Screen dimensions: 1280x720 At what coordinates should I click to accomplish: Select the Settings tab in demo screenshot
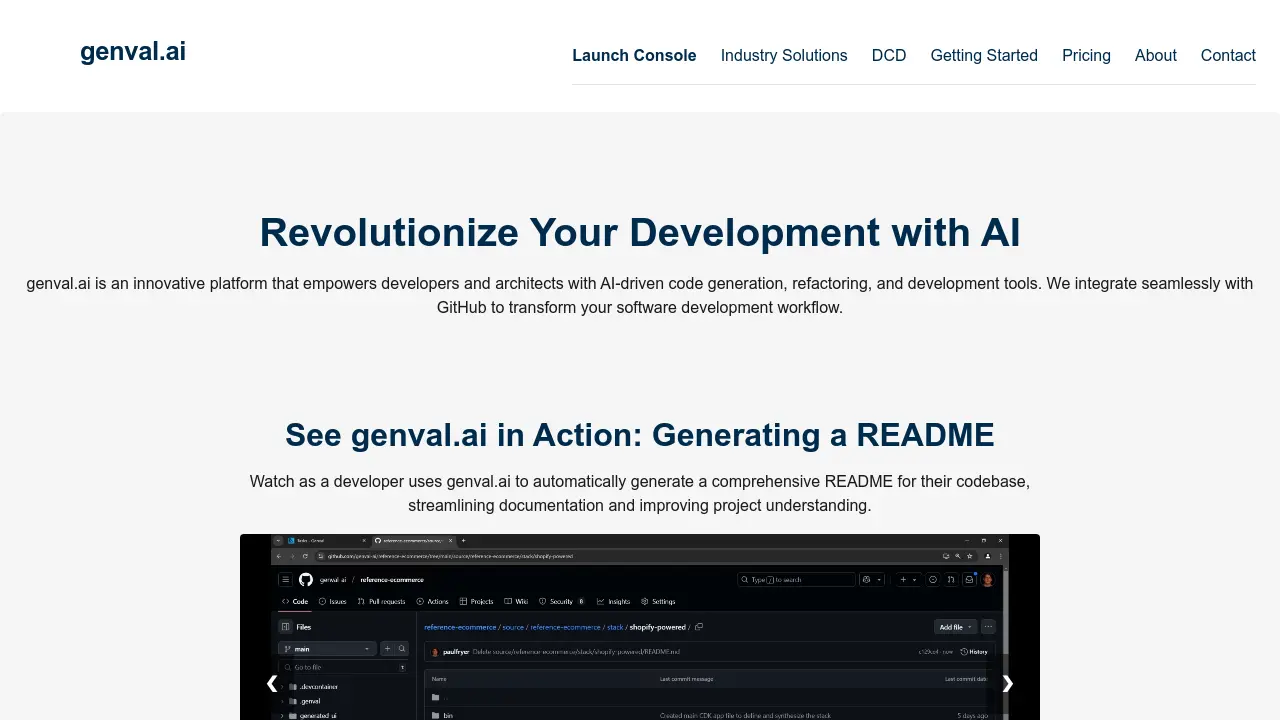point(658,602)
